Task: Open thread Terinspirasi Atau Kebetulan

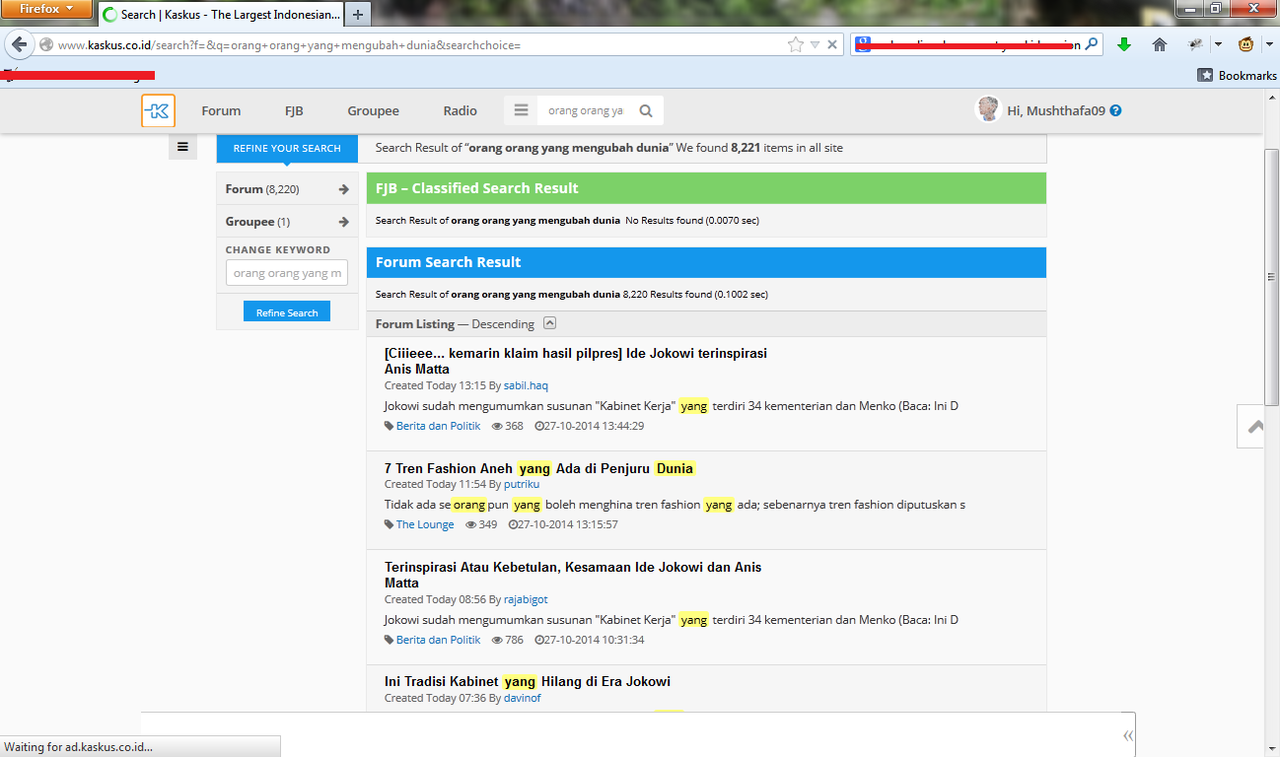Action: [573, 575]
